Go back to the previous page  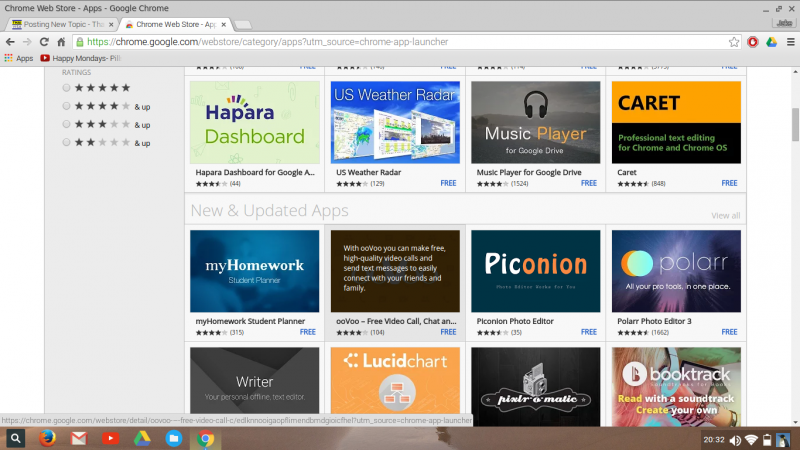click(x=10, y=42)
